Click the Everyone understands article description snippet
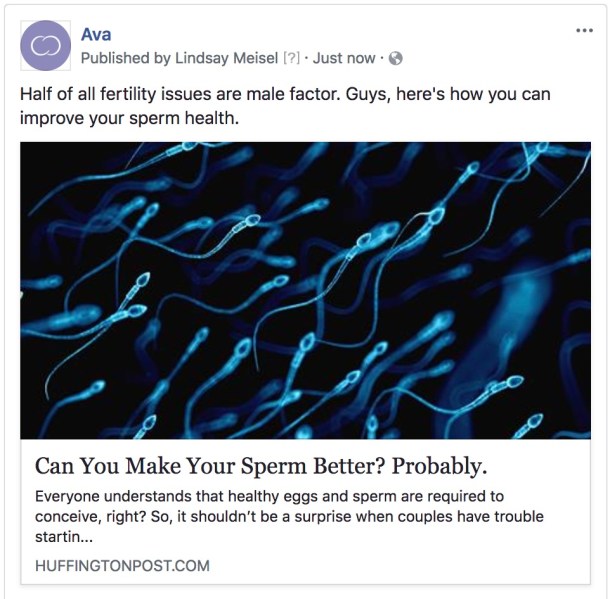610x599 pixels. pos(289,517)
